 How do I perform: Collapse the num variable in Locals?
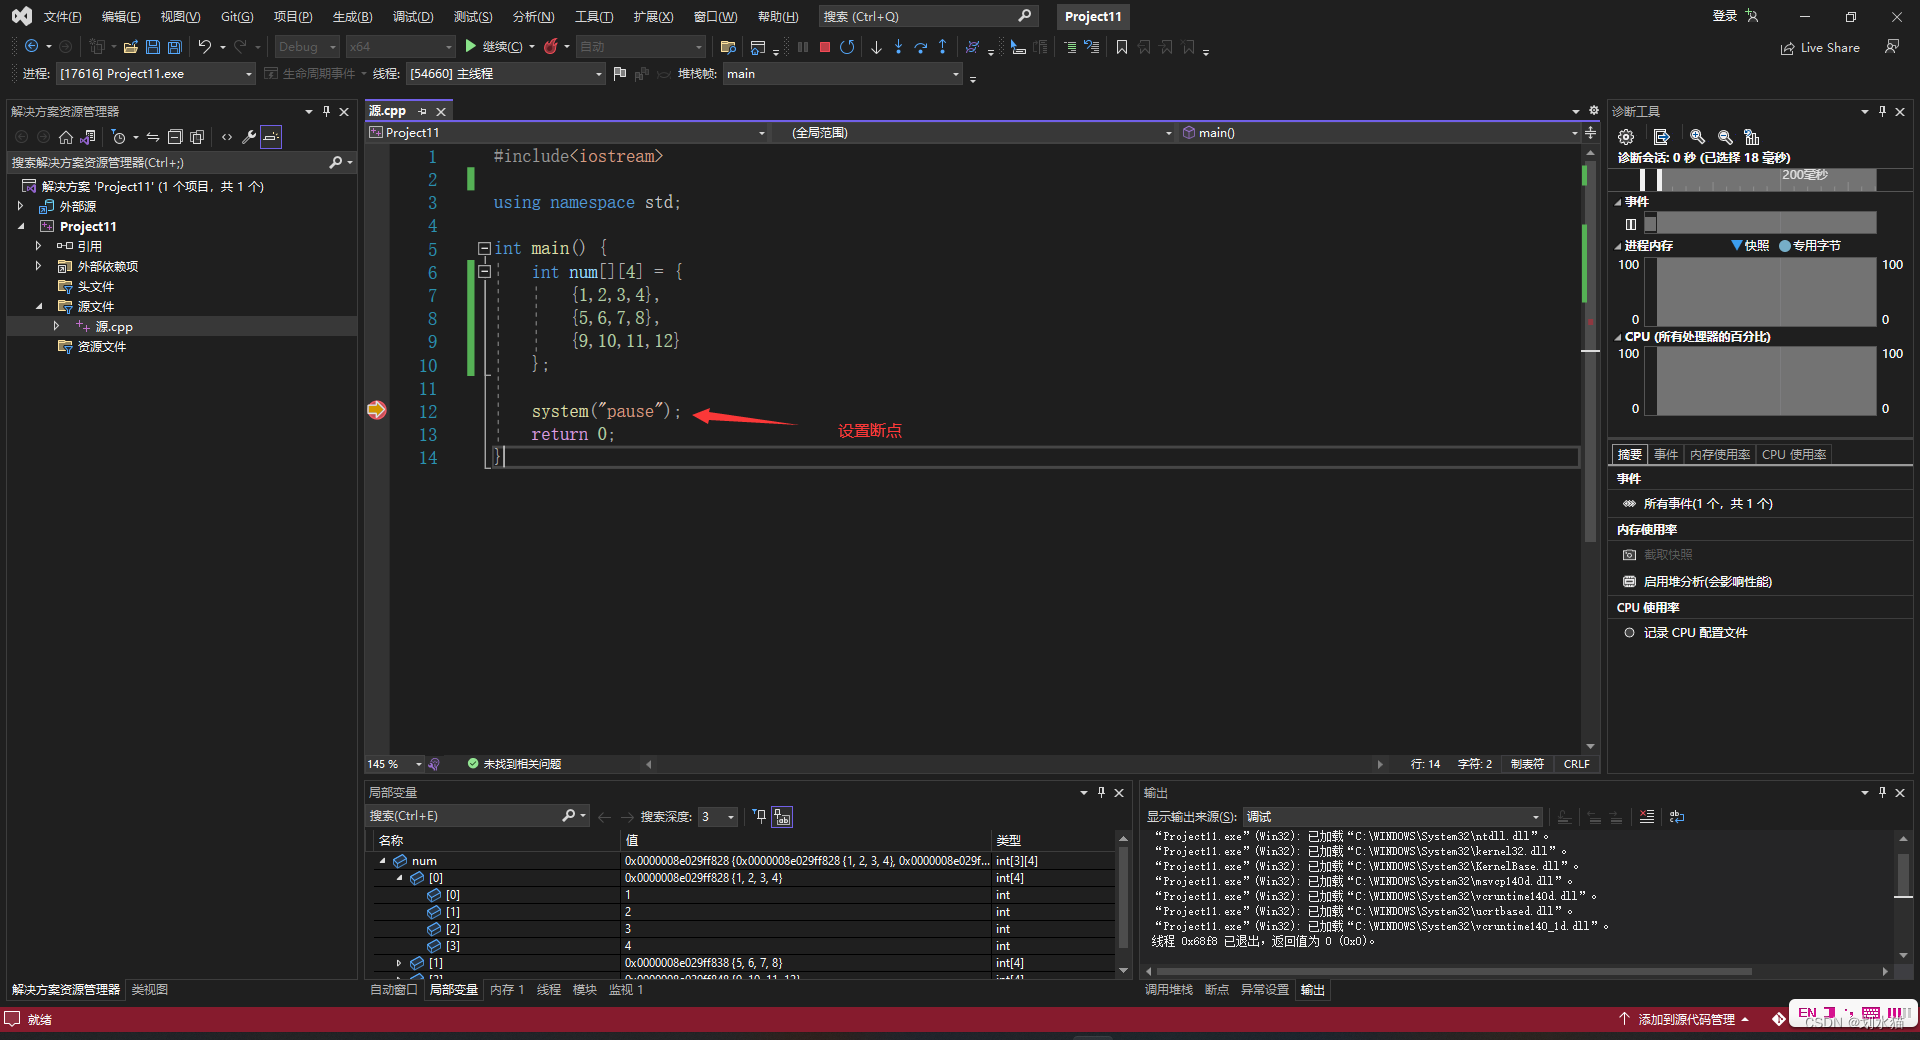(x=382, y=861)
